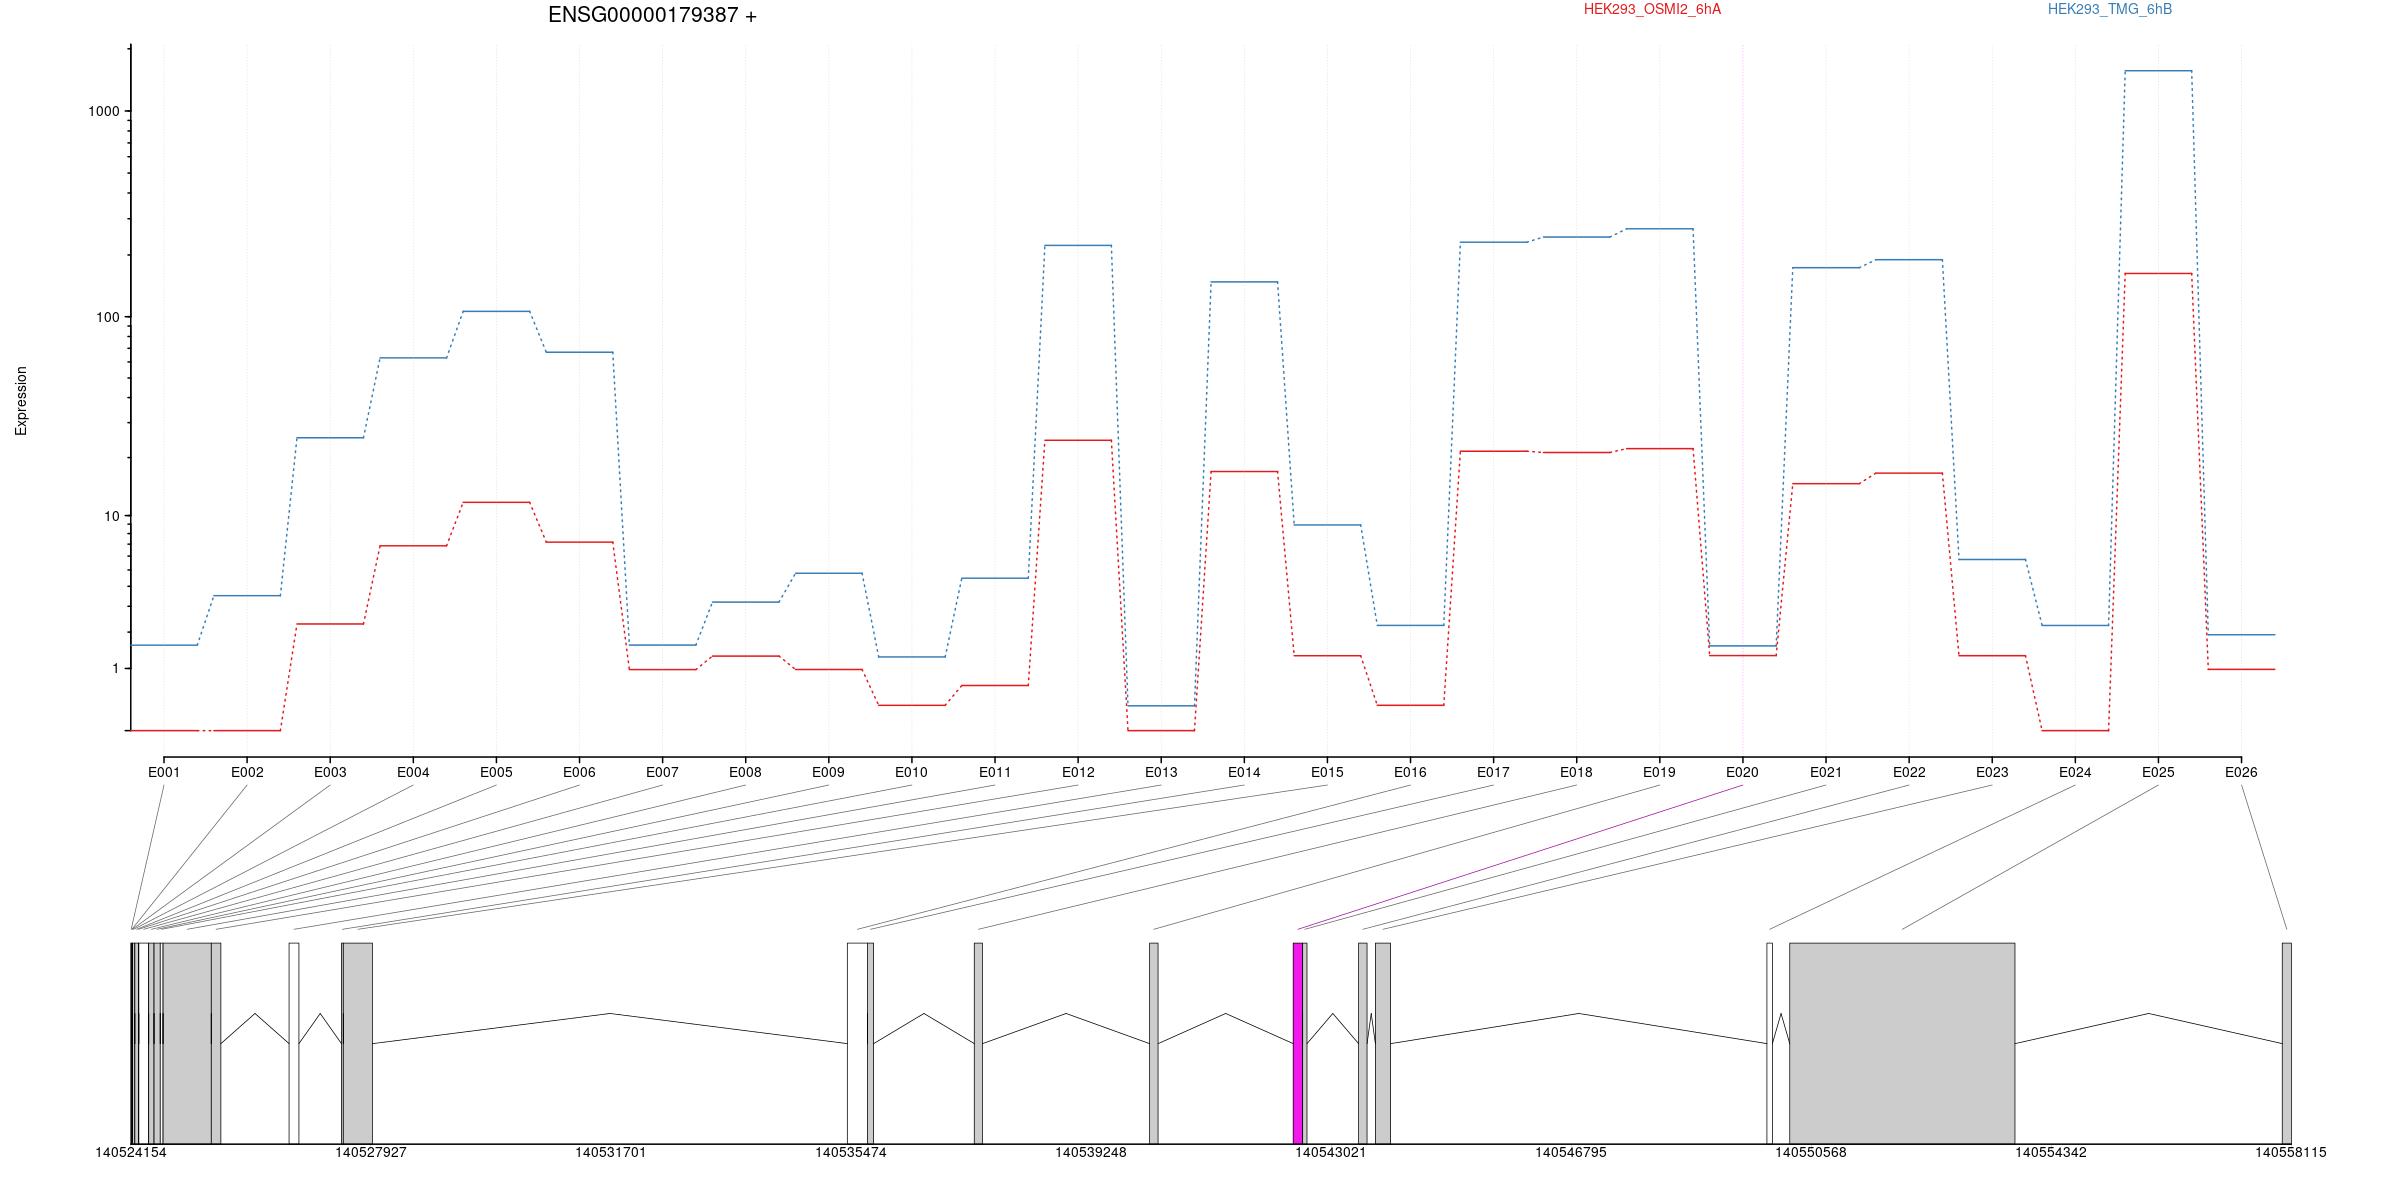This screenshot has height=1200, width=2400.
Task: Click the last gray exon at 140558115
Action: click(x=2287, y=1043)
